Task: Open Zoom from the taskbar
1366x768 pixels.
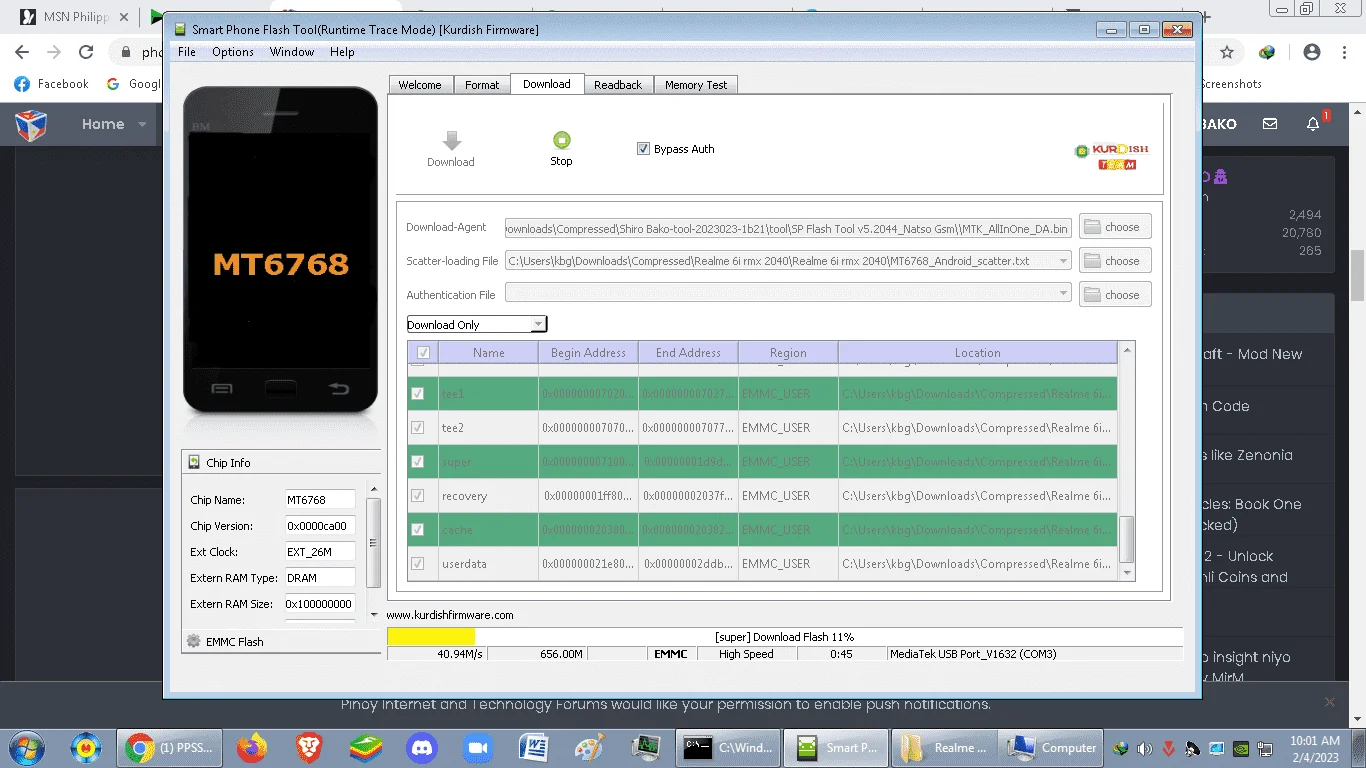Action: (x=478, y=747)
